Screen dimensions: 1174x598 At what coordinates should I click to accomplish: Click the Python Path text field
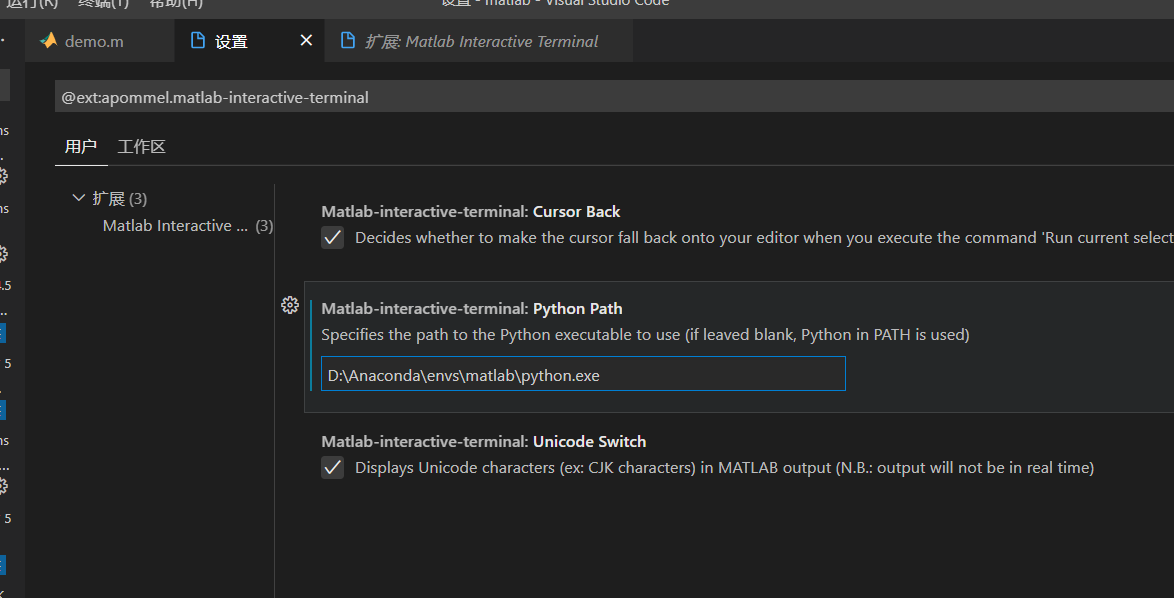pos(583,374)
